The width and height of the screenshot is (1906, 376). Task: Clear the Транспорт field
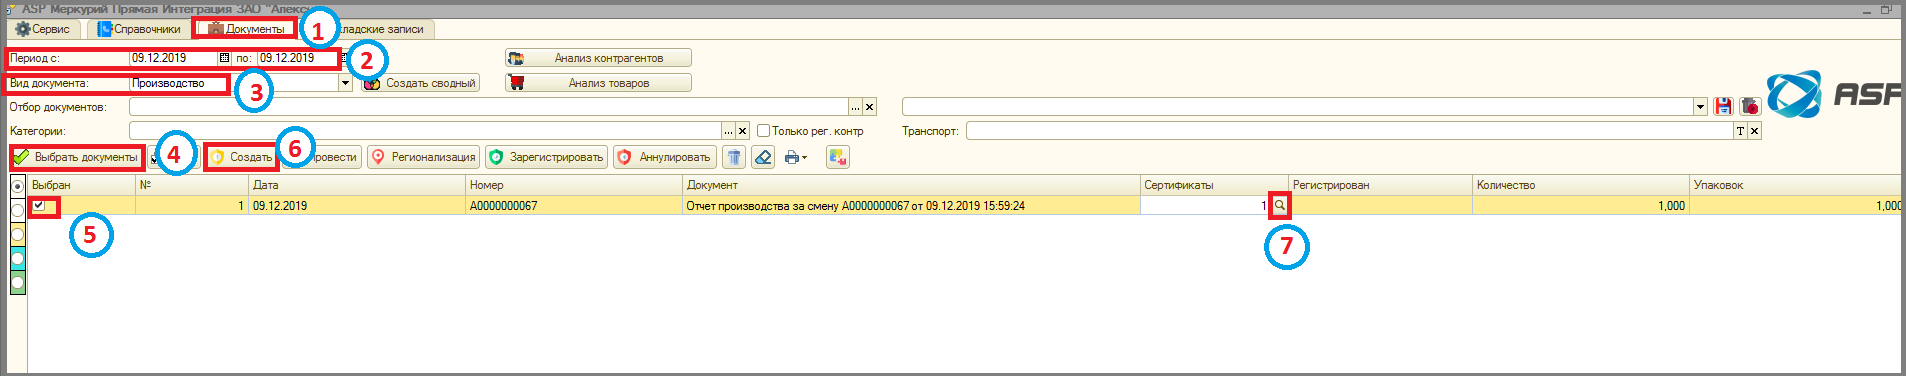point(1754,131)
